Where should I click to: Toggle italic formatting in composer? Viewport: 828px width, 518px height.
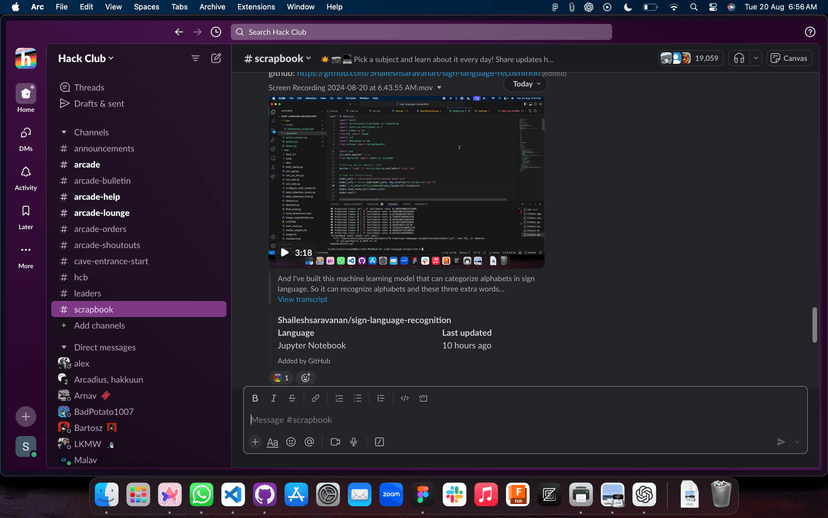[x=274, y=398]
